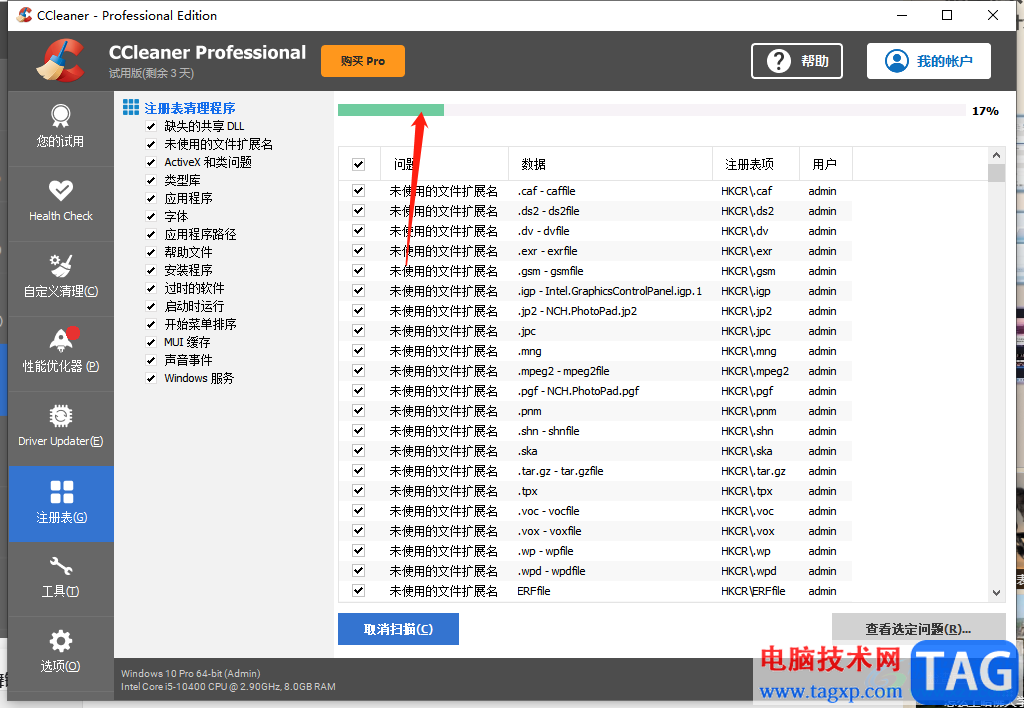Image resolution: width=1024 pixels, height=708 pixels.
Task: Click registry key HKCR\.vox
Action: [748, 531]
